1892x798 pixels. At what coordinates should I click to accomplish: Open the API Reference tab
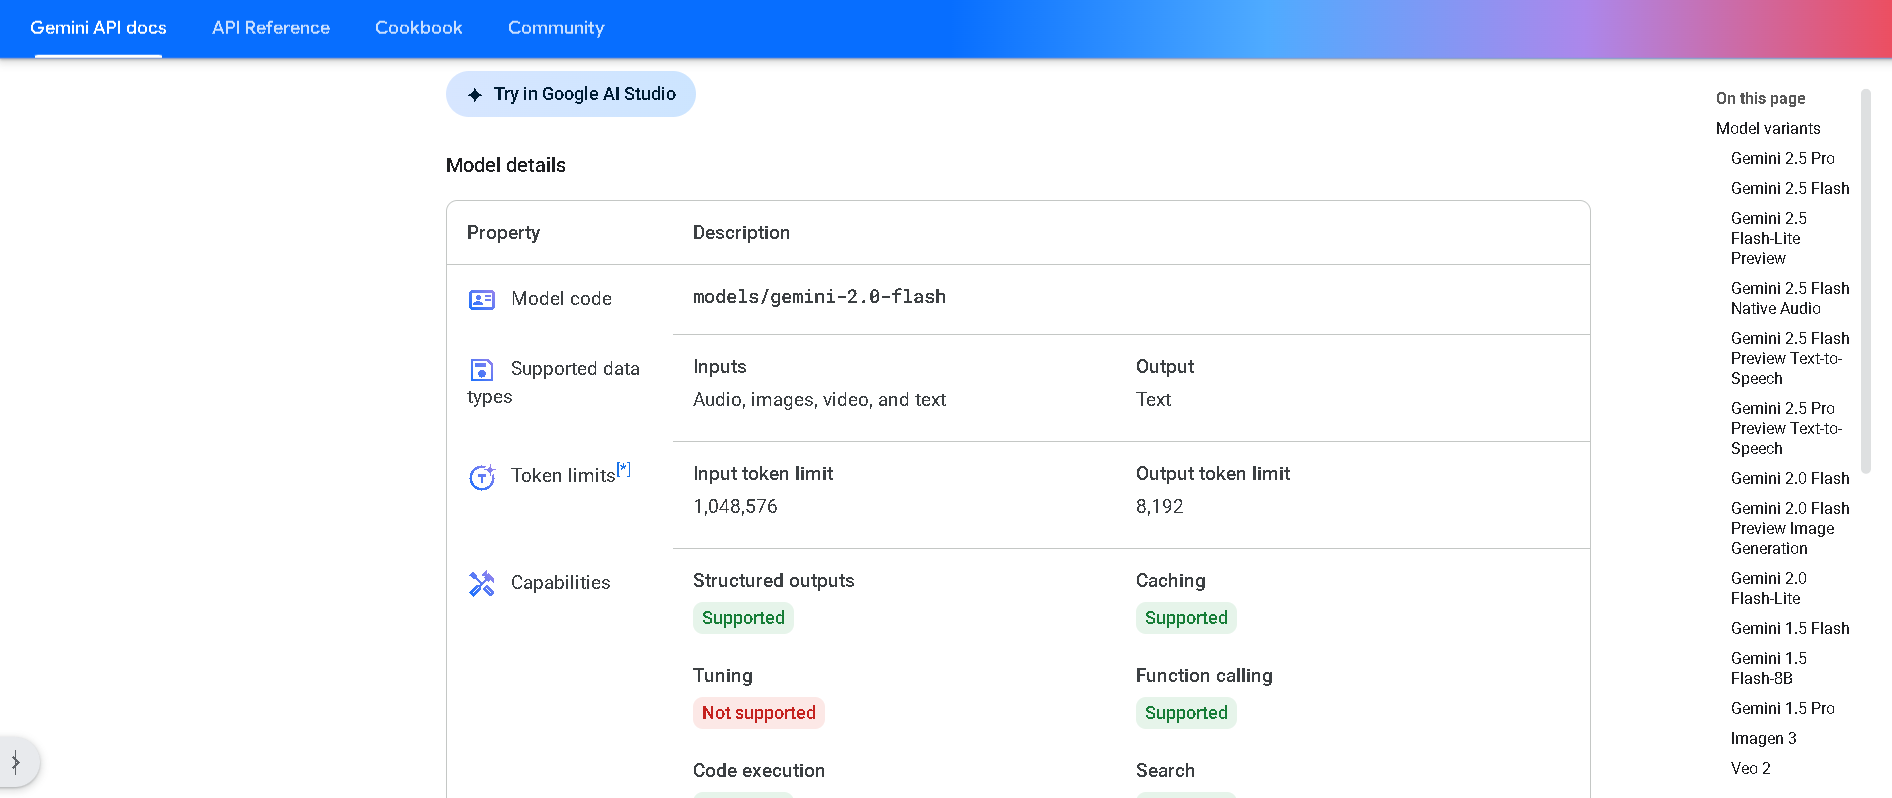pyautogui.click(x=271, y=28)
